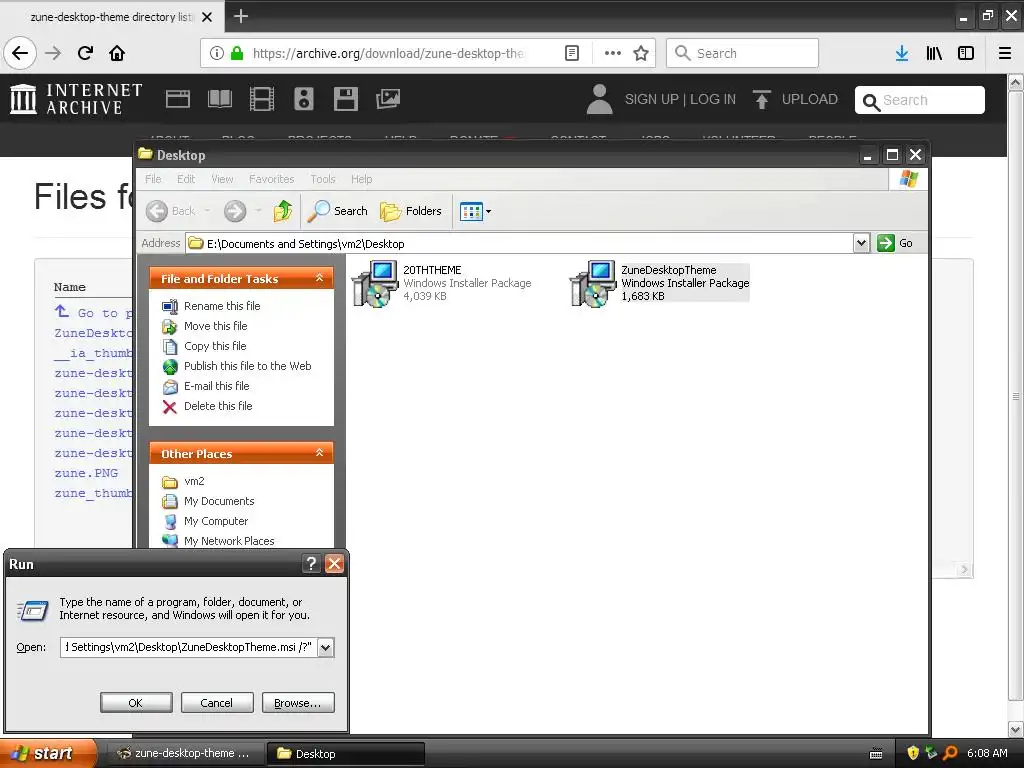Open Explorer Tools menu
The width and height of the screenshot is (1024, 768).
point(323,179)
